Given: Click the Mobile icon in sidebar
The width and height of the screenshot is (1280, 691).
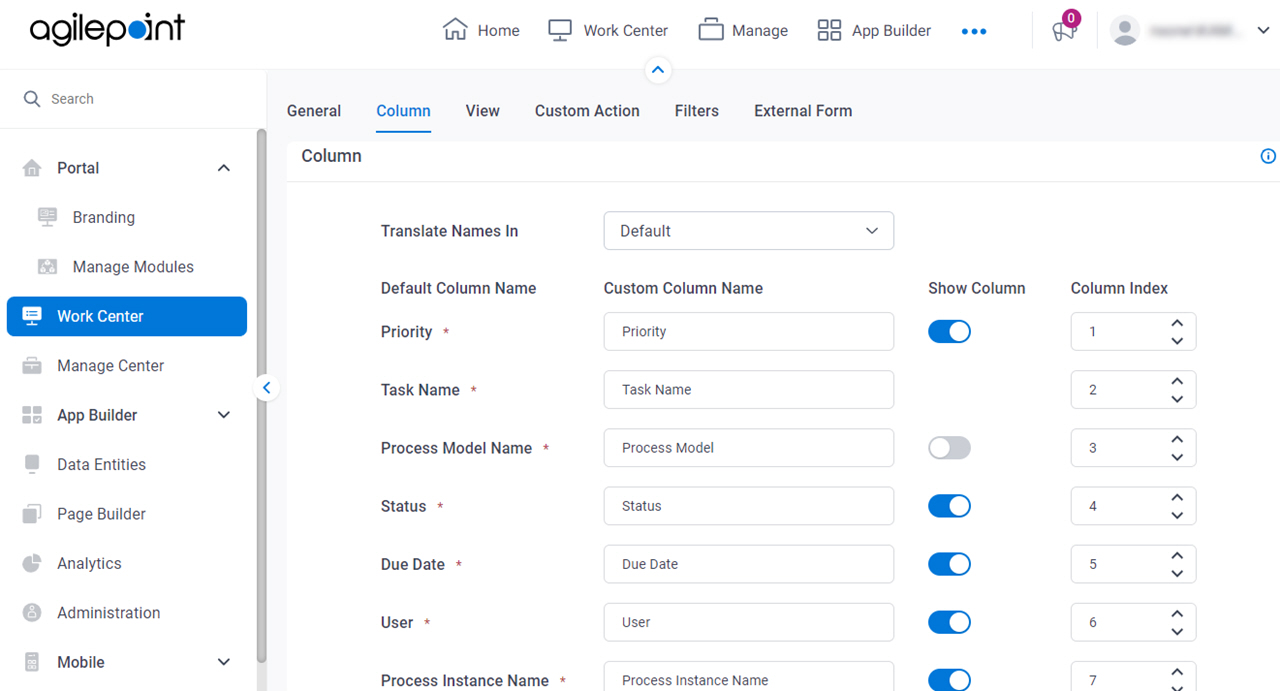Looking at the screenshot, I should point(32,662).
